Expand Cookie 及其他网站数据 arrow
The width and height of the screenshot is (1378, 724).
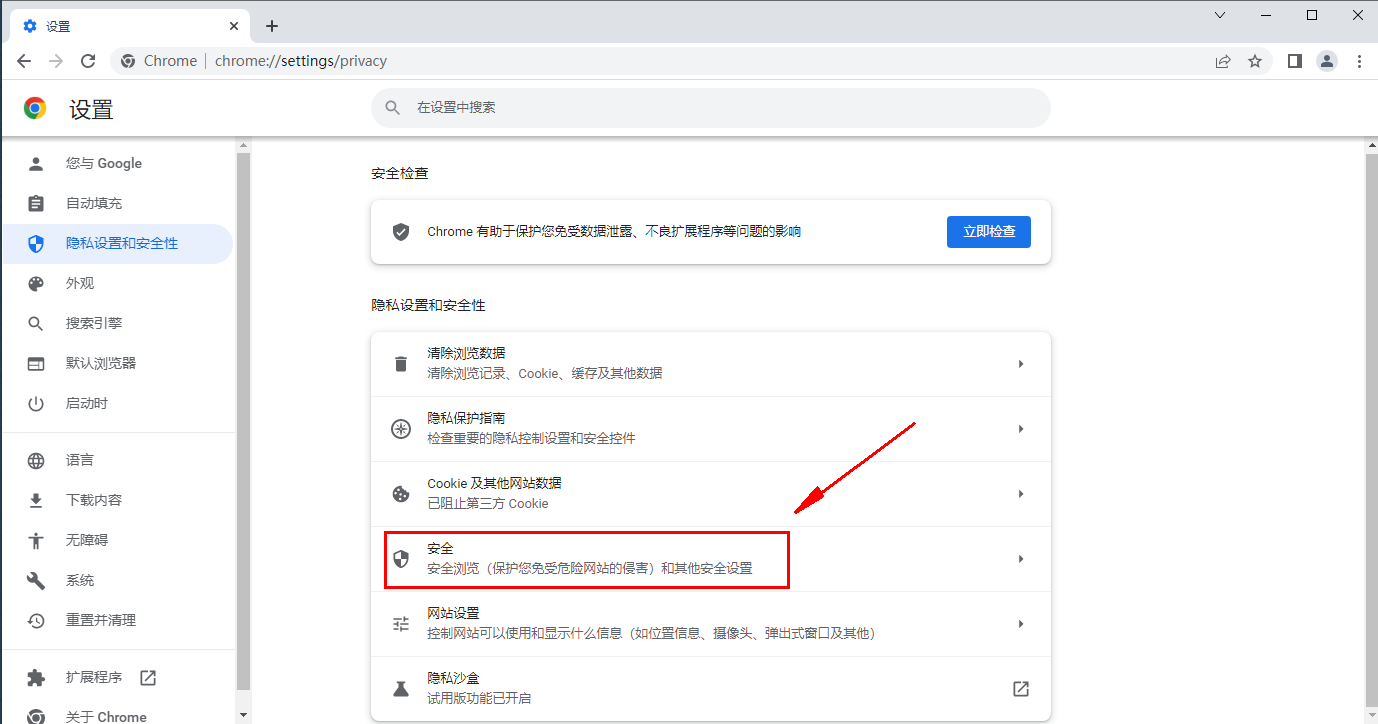pos(1021,494)
